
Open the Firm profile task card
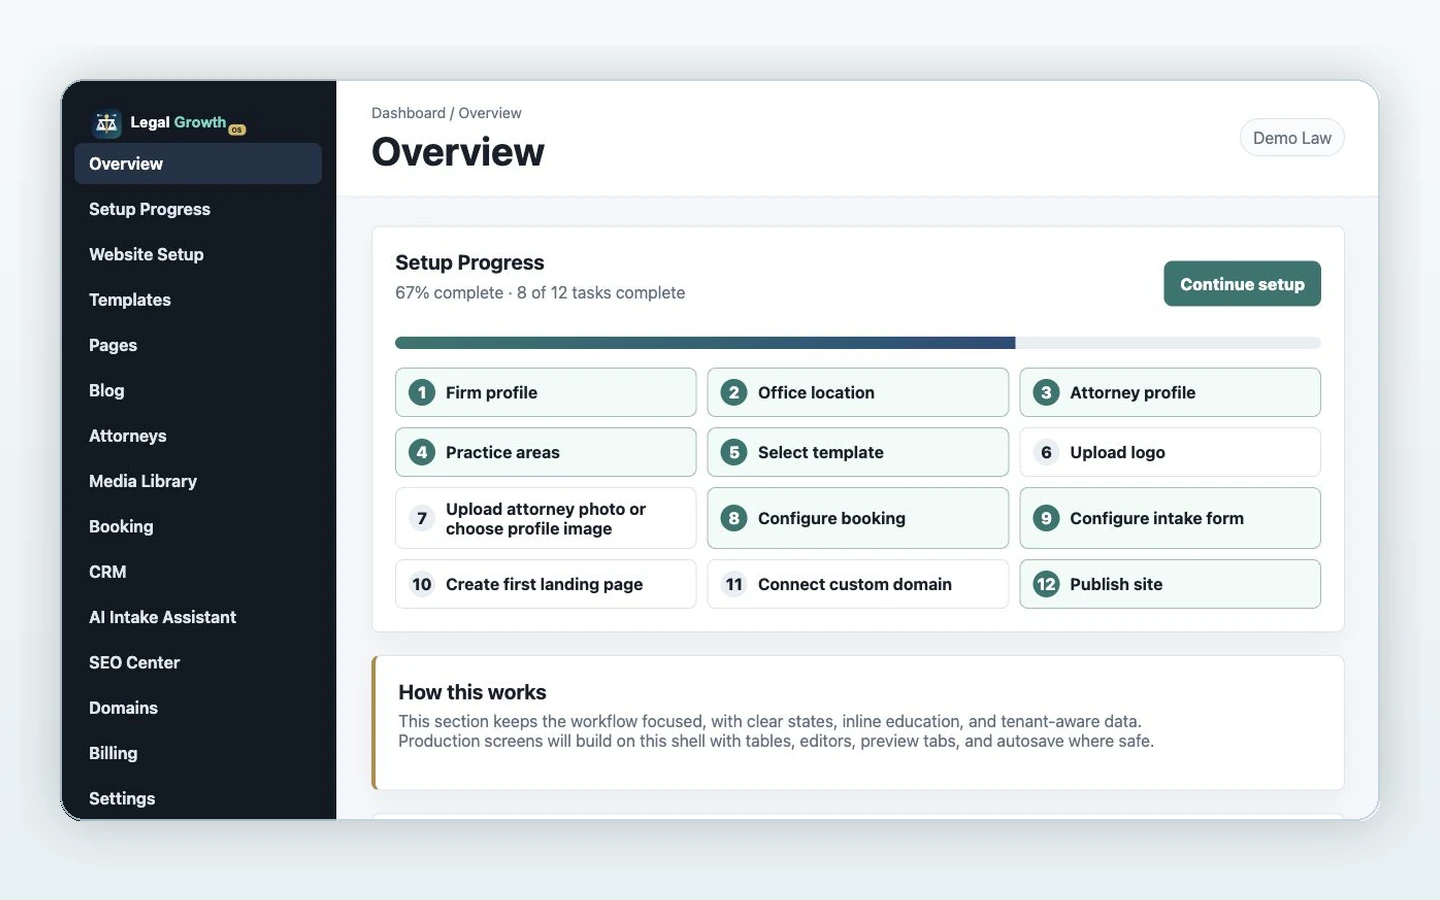pyautogui.click(x=546, y=393)
